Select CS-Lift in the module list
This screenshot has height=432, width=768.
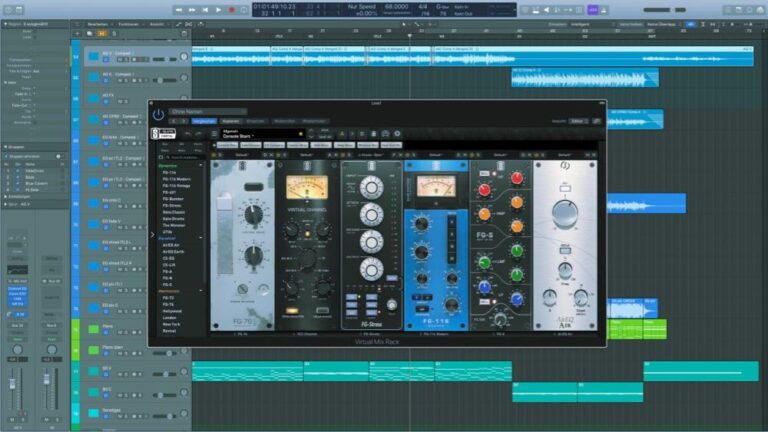pos(169,265)
